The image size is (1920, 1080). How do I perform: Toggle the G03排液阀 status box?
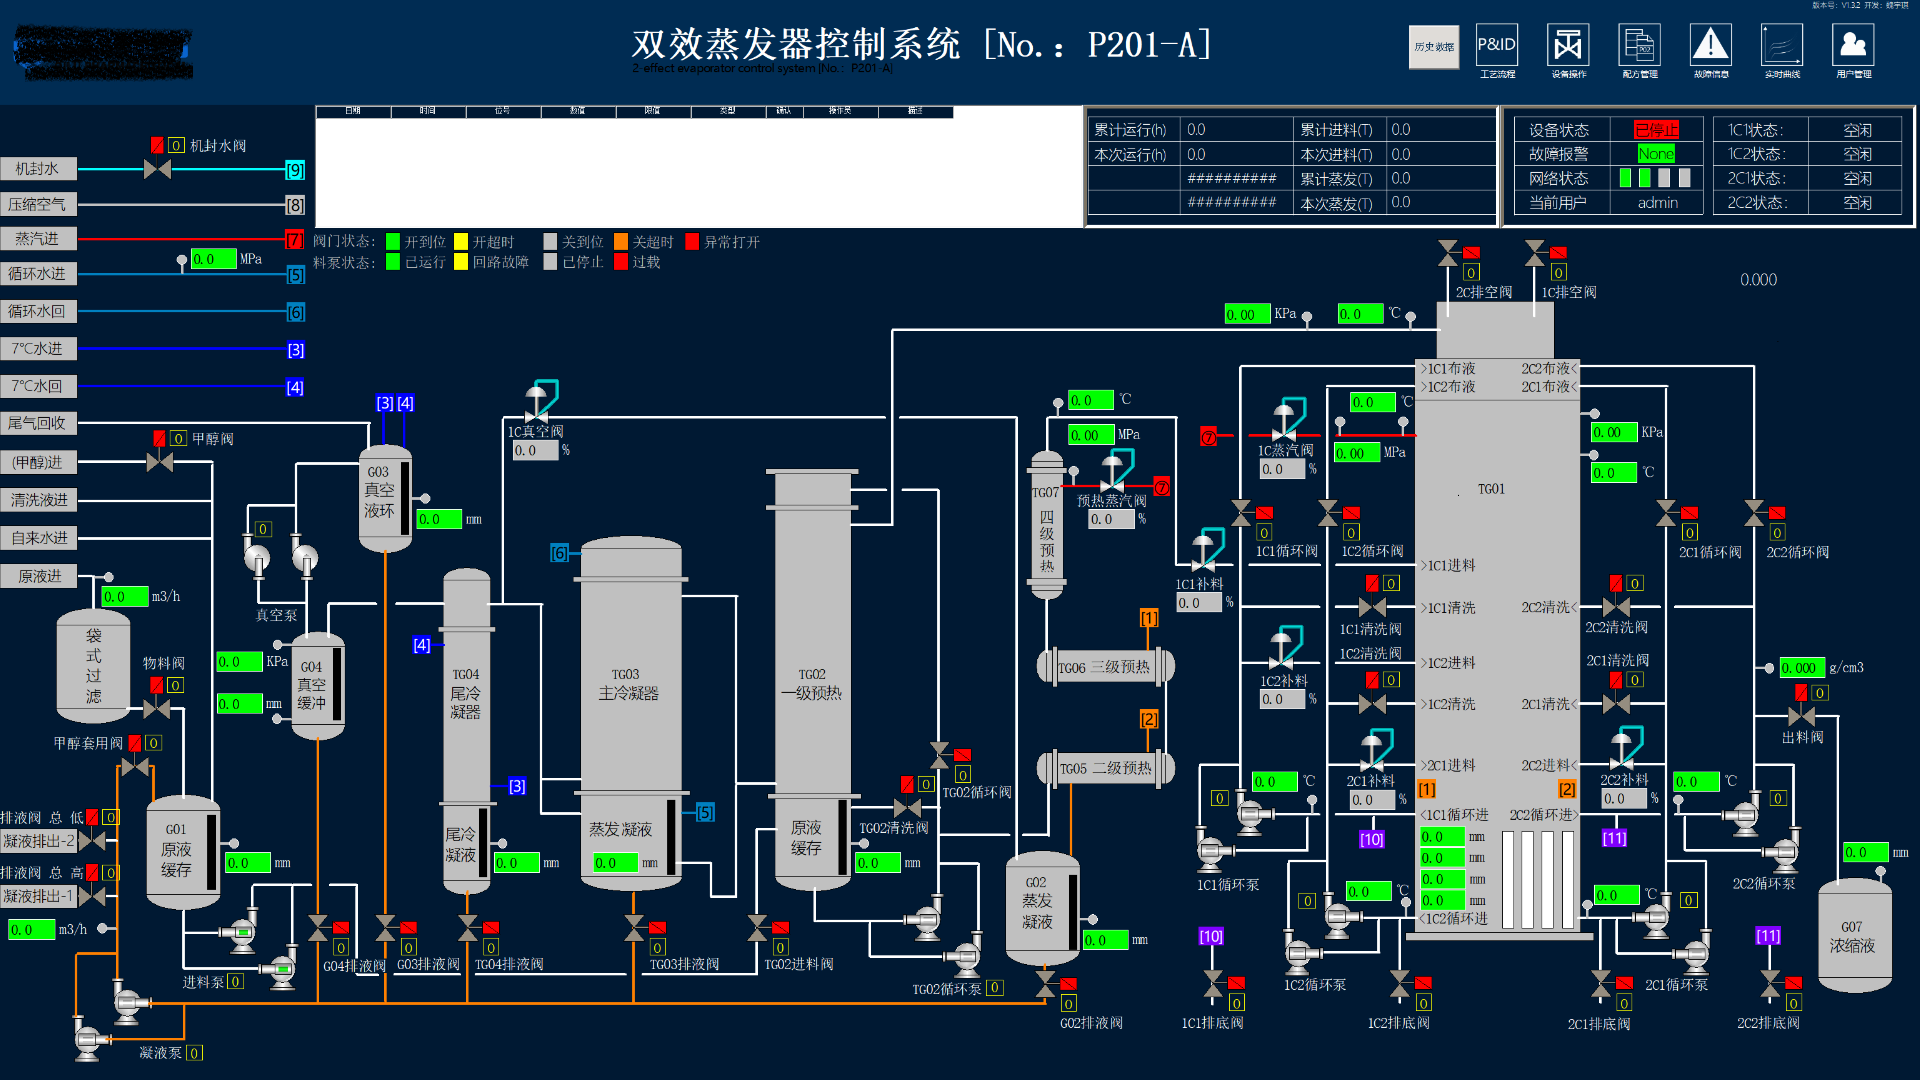pyautogui.click(x=408, y=947)
